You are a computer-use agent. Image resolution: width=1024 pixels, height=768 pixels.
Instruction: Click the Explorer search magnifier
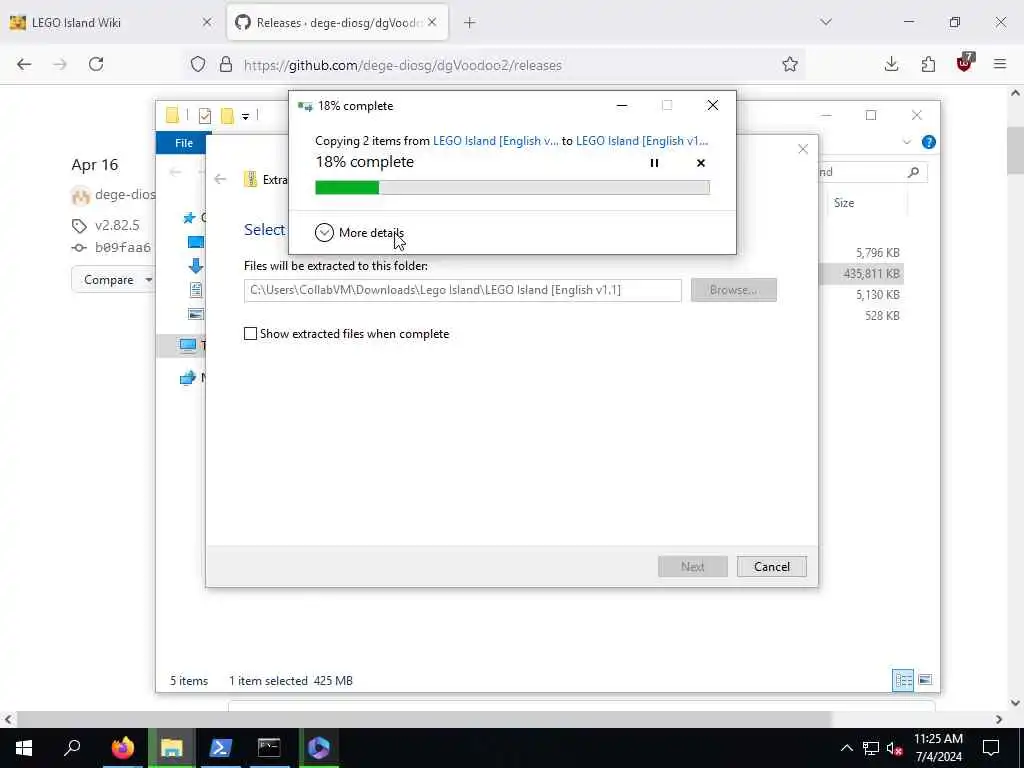tap(913, 172)
